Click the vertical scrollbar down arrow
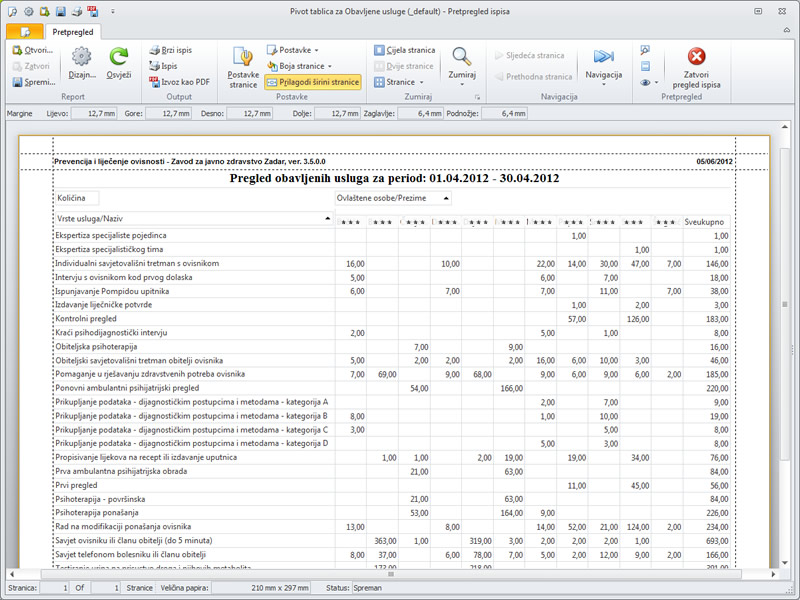Image resolution: width=800 pixels, height=600 pixels. pos(785,563)
